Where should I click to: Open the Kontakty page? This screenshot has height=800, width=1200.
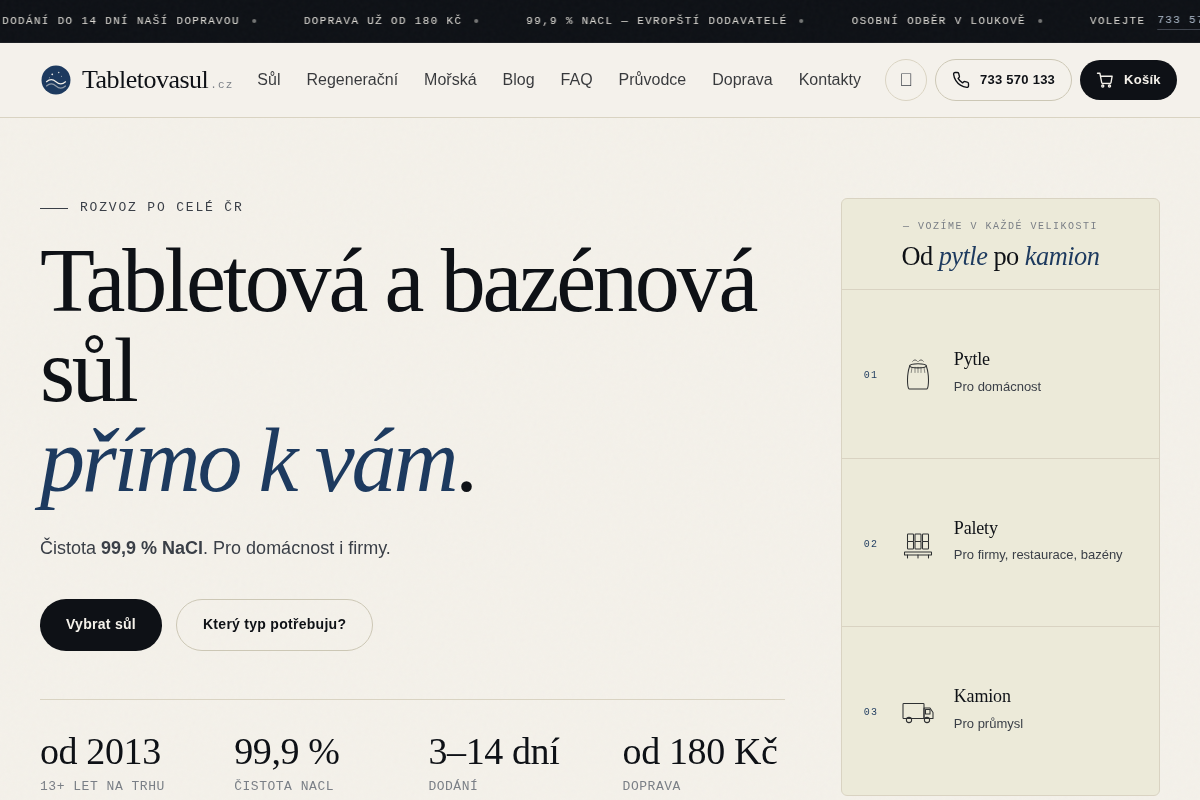click(x=830, y=80)
